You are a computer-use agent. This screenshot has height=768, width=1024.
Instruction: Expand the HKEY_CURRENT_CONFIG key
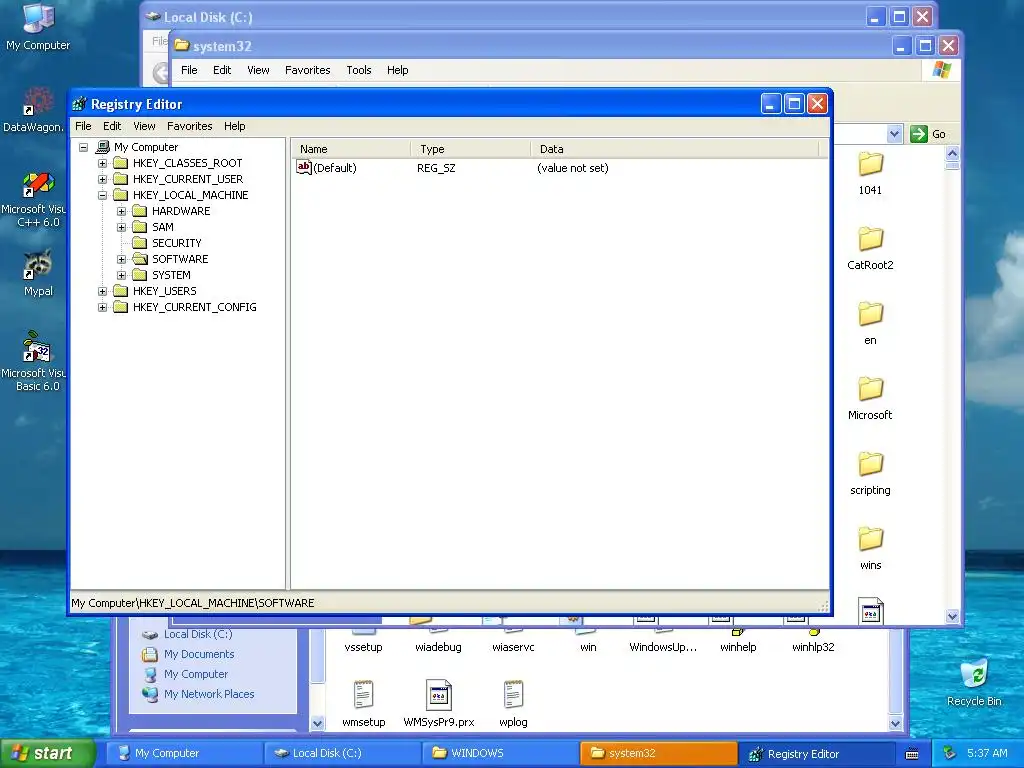[x=103, y=308]
